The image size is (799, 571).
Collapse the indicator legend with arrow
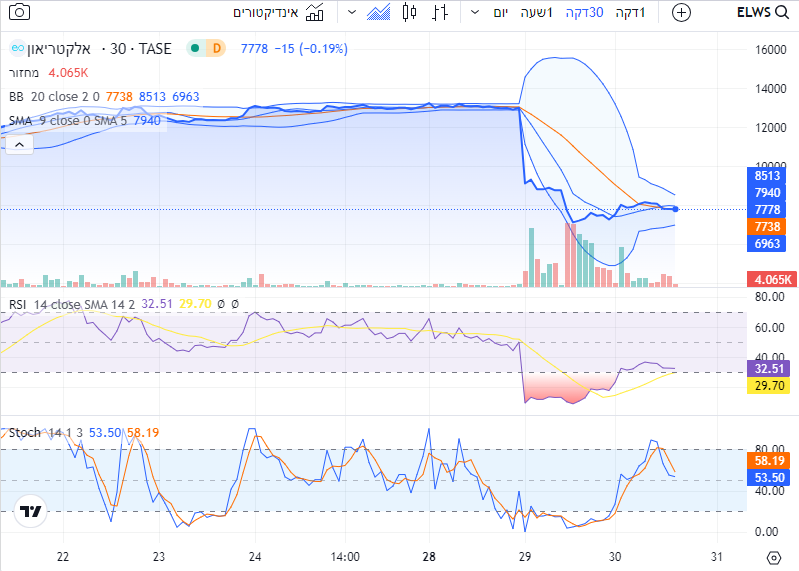point(17,144)
